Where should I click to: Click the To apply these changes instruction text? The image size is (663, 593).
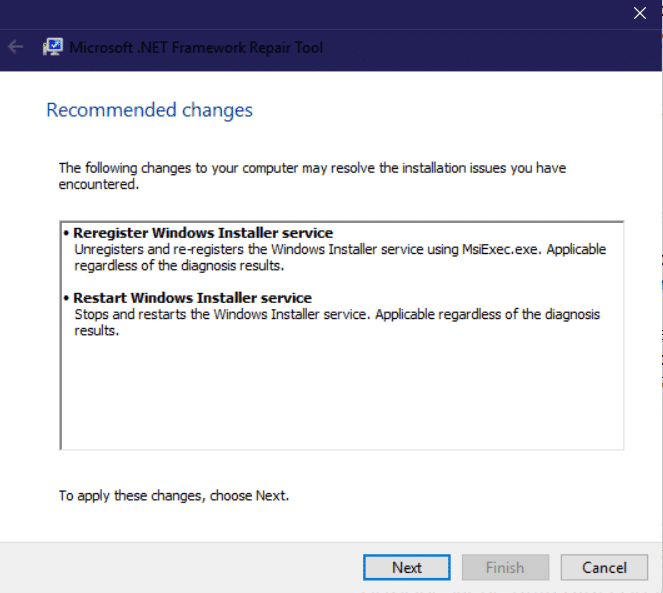[x=173, y=495]
